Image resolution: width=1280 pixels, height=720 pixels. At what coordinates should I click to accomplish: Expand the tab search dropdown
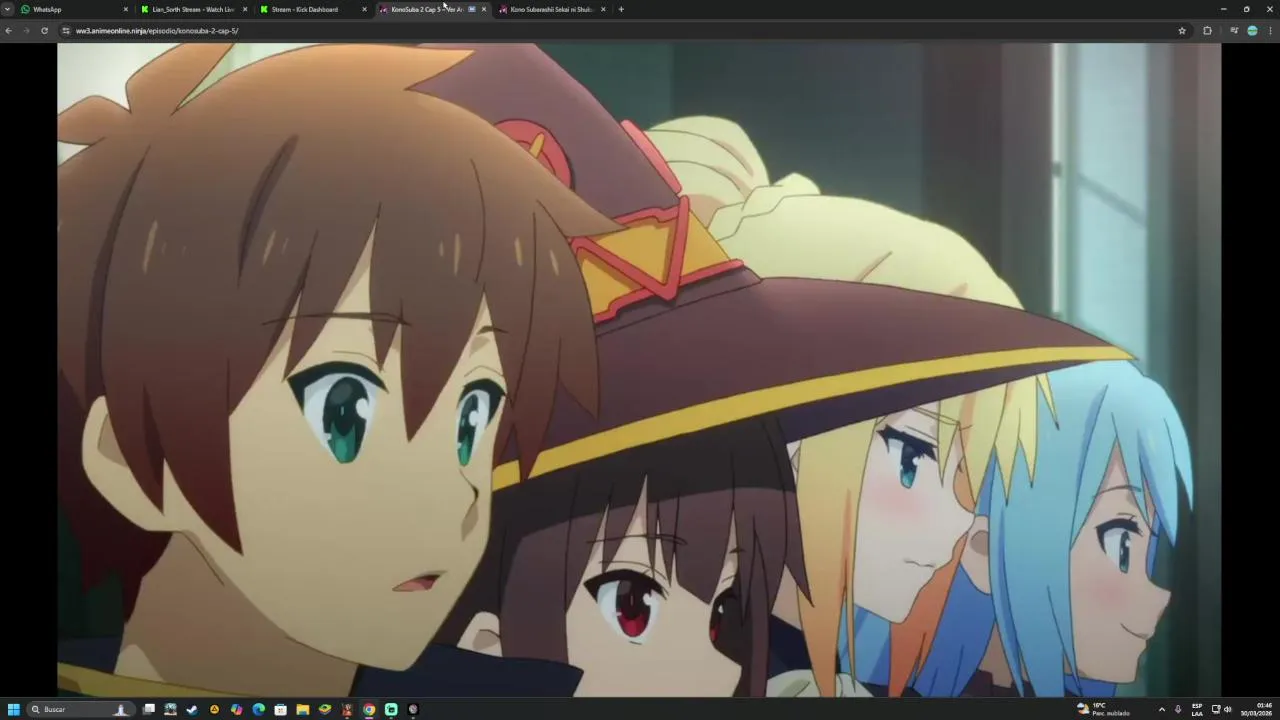[7, 9]
